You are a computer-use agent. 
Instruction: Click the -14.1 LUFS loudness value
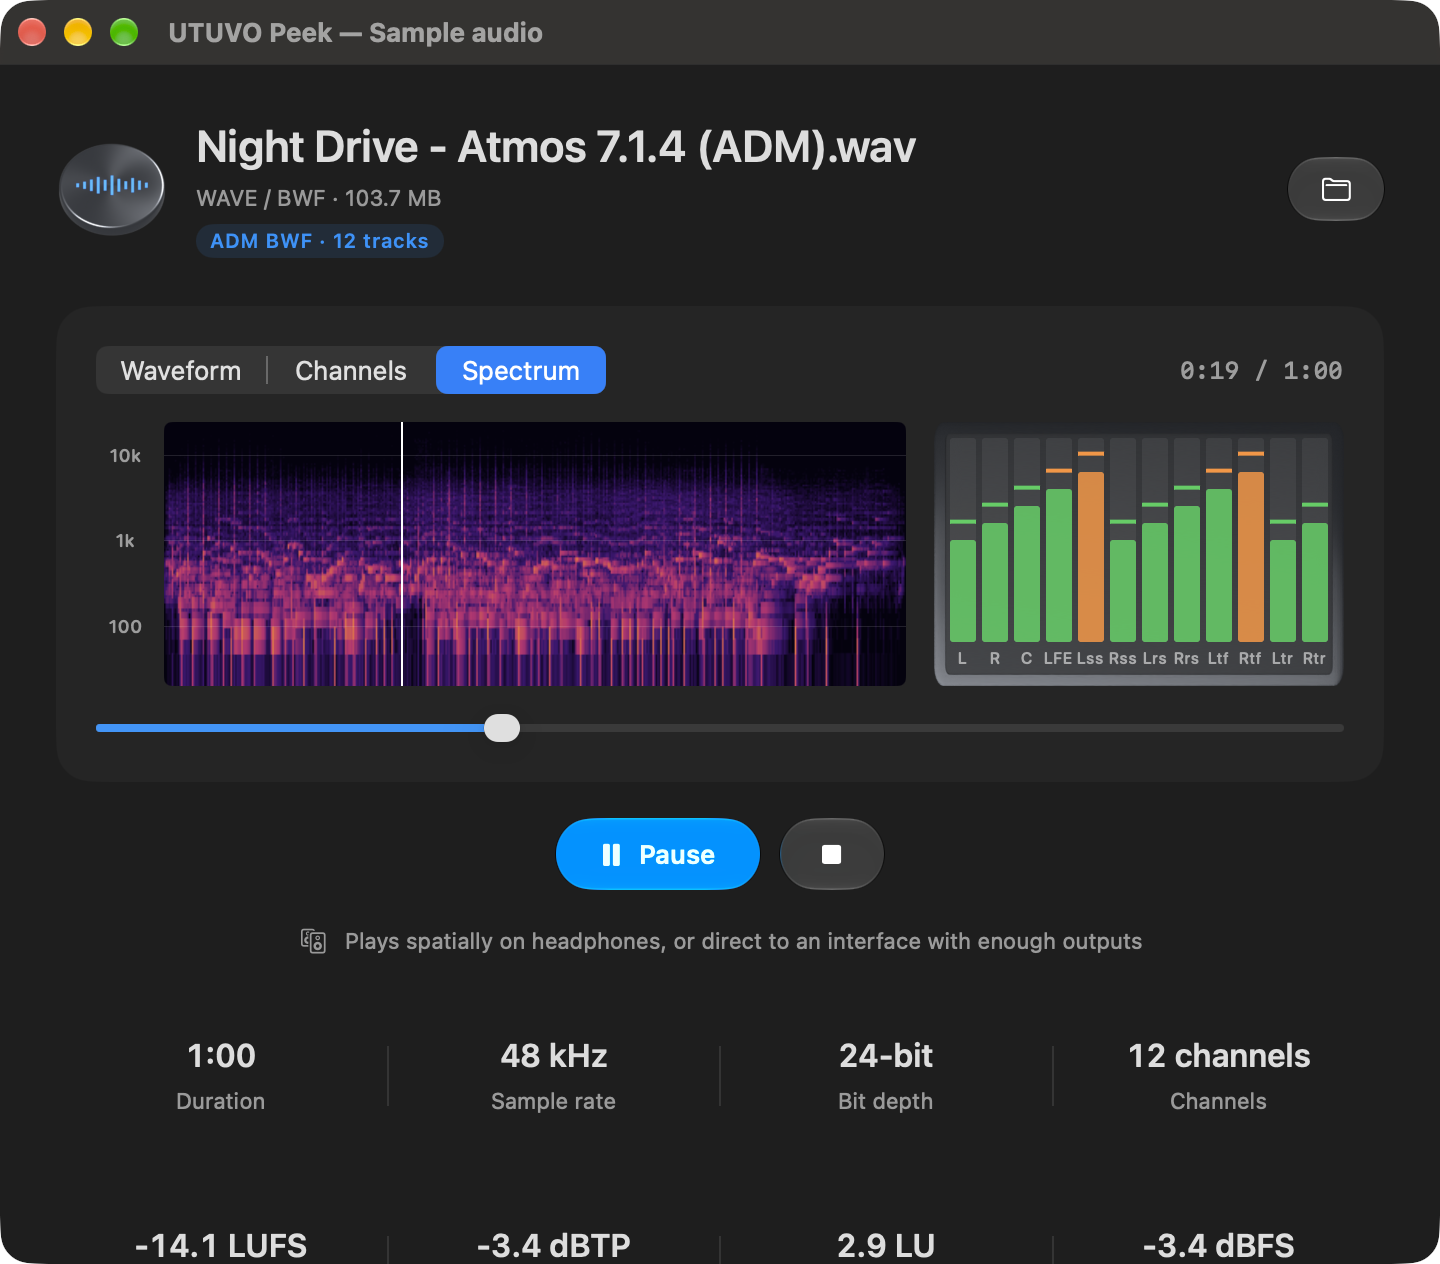click(x=221, y=1246)
